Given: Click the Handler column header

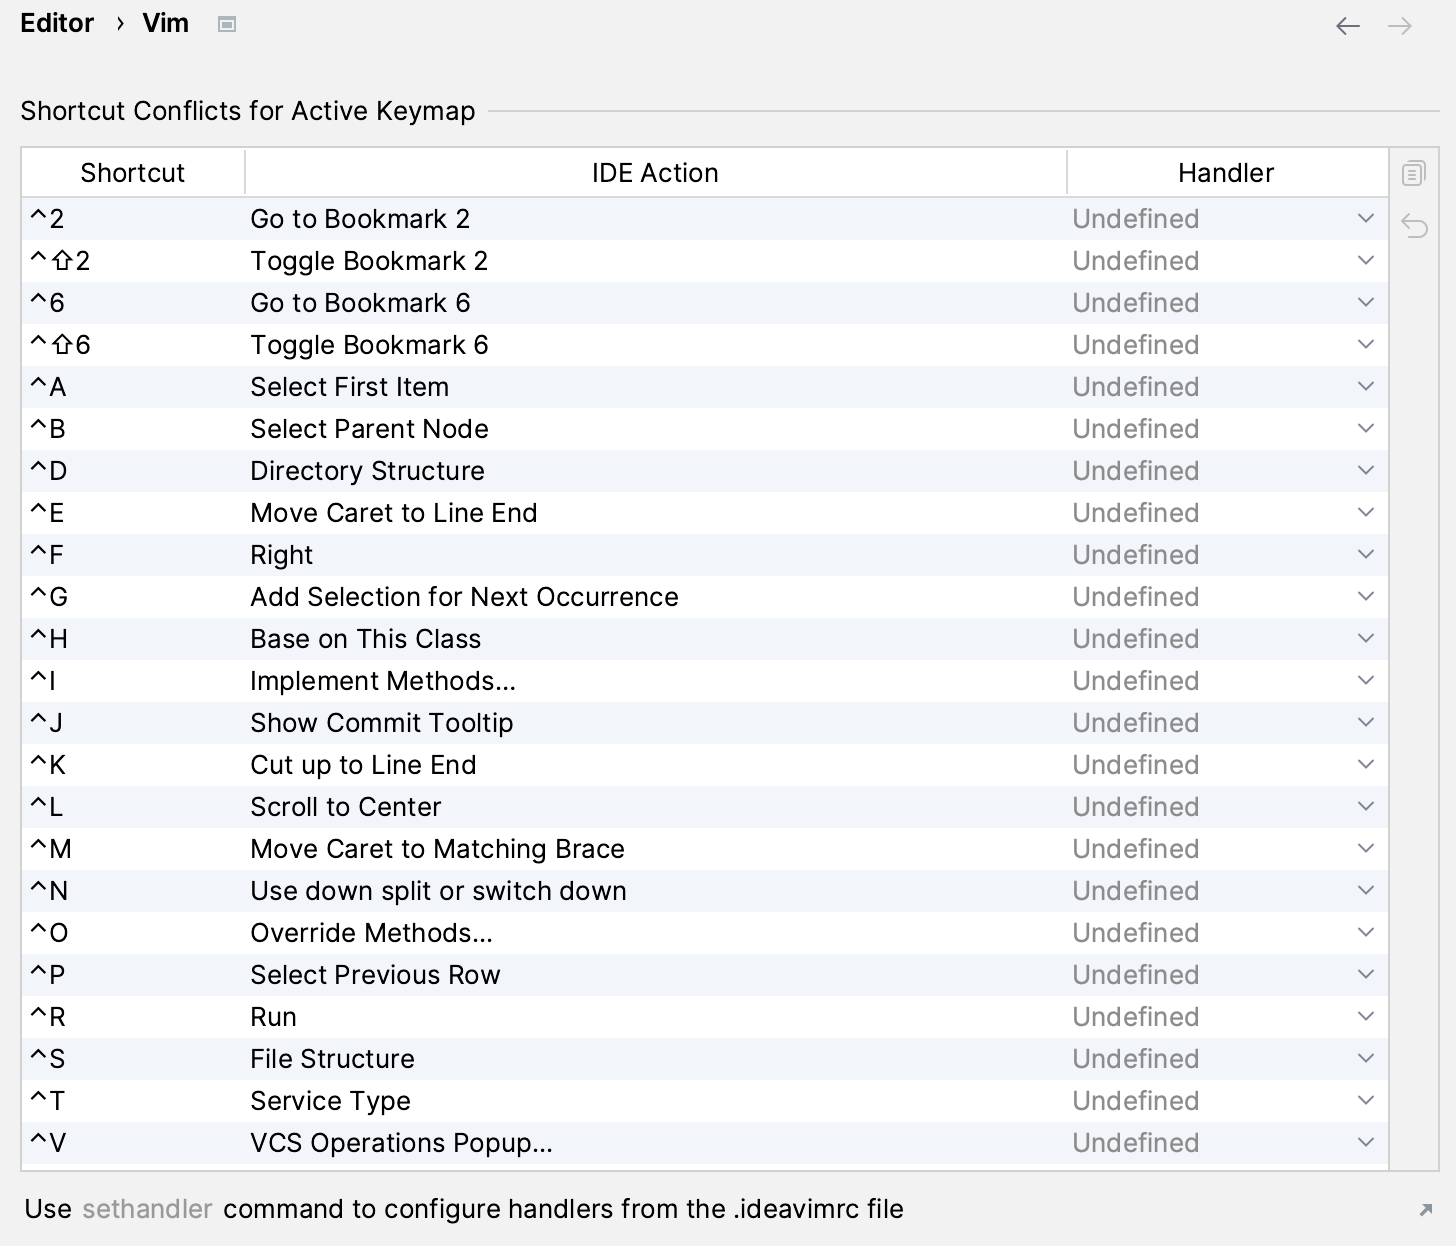Looking at the screenshot, I should [x=1226, y=173].
